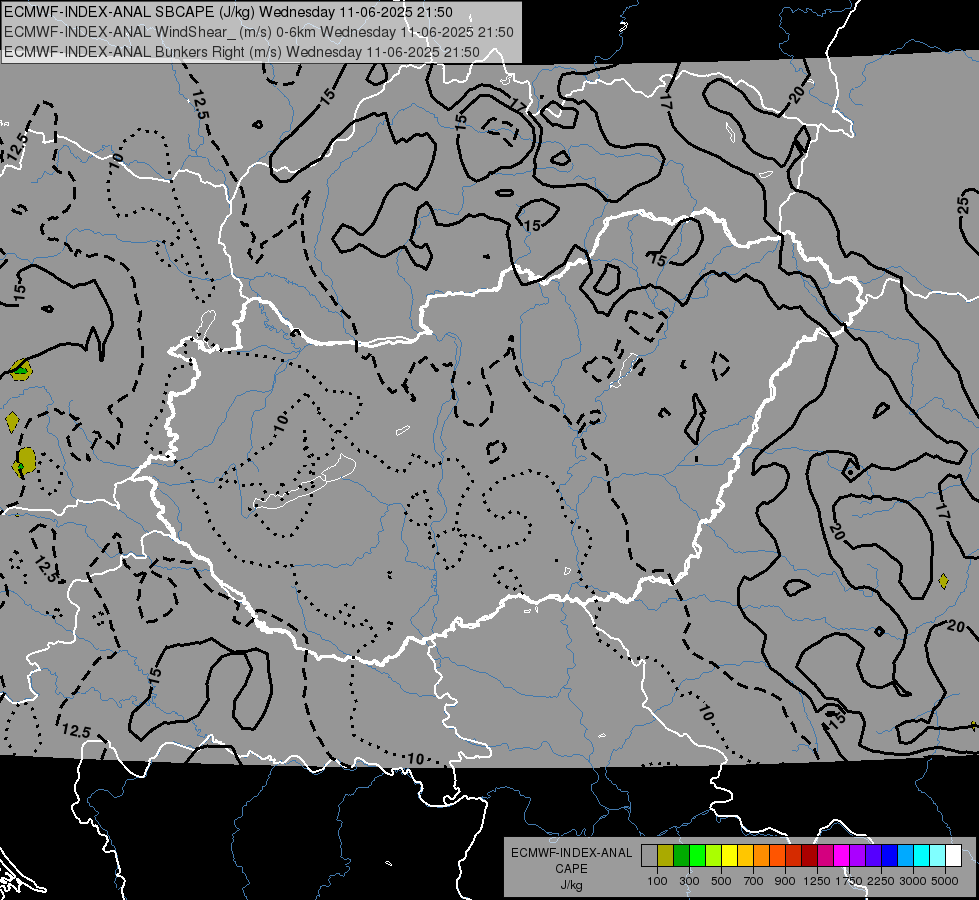Screen dimensions: 979x900
Task: Select the Bunkers Right header line
Action: click(x=242, y=52)
